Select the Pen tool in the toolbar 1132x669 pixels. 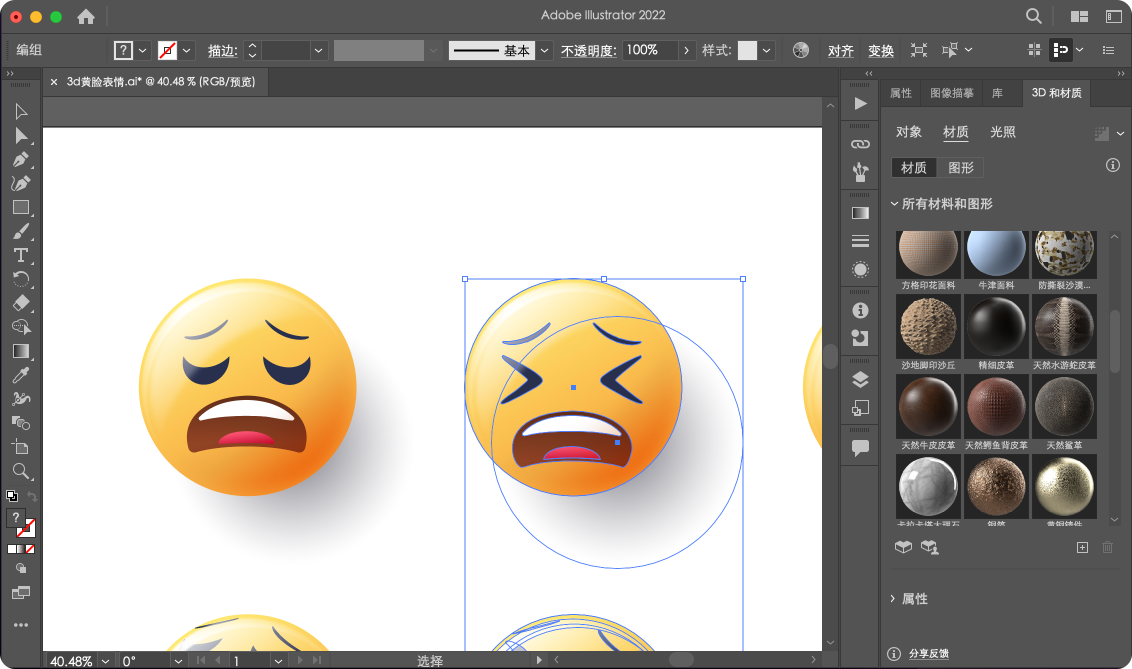pos(20,159)
